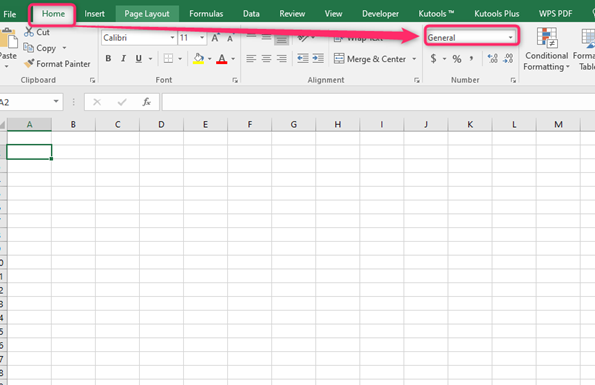
Task: Open the Borders grid icon
Action: [168, 58]
